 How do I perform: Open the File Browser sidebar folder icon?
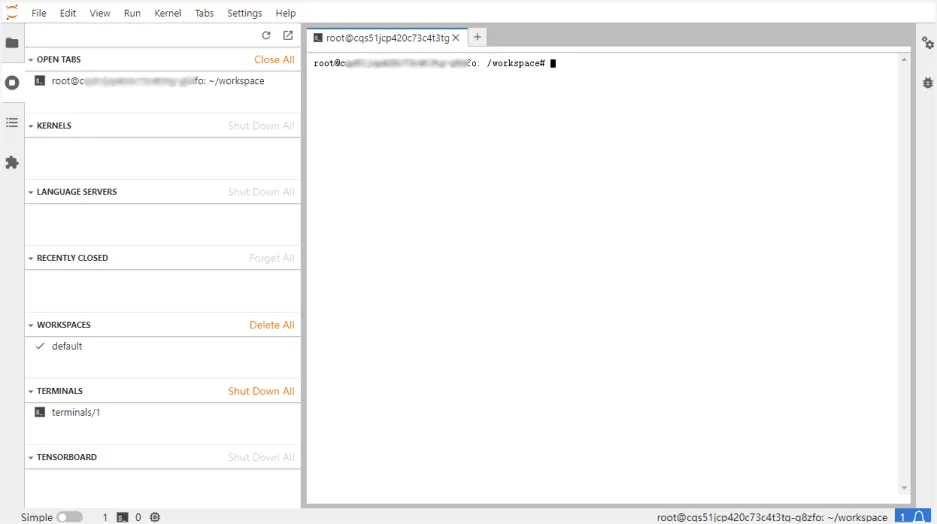(12, 43)
